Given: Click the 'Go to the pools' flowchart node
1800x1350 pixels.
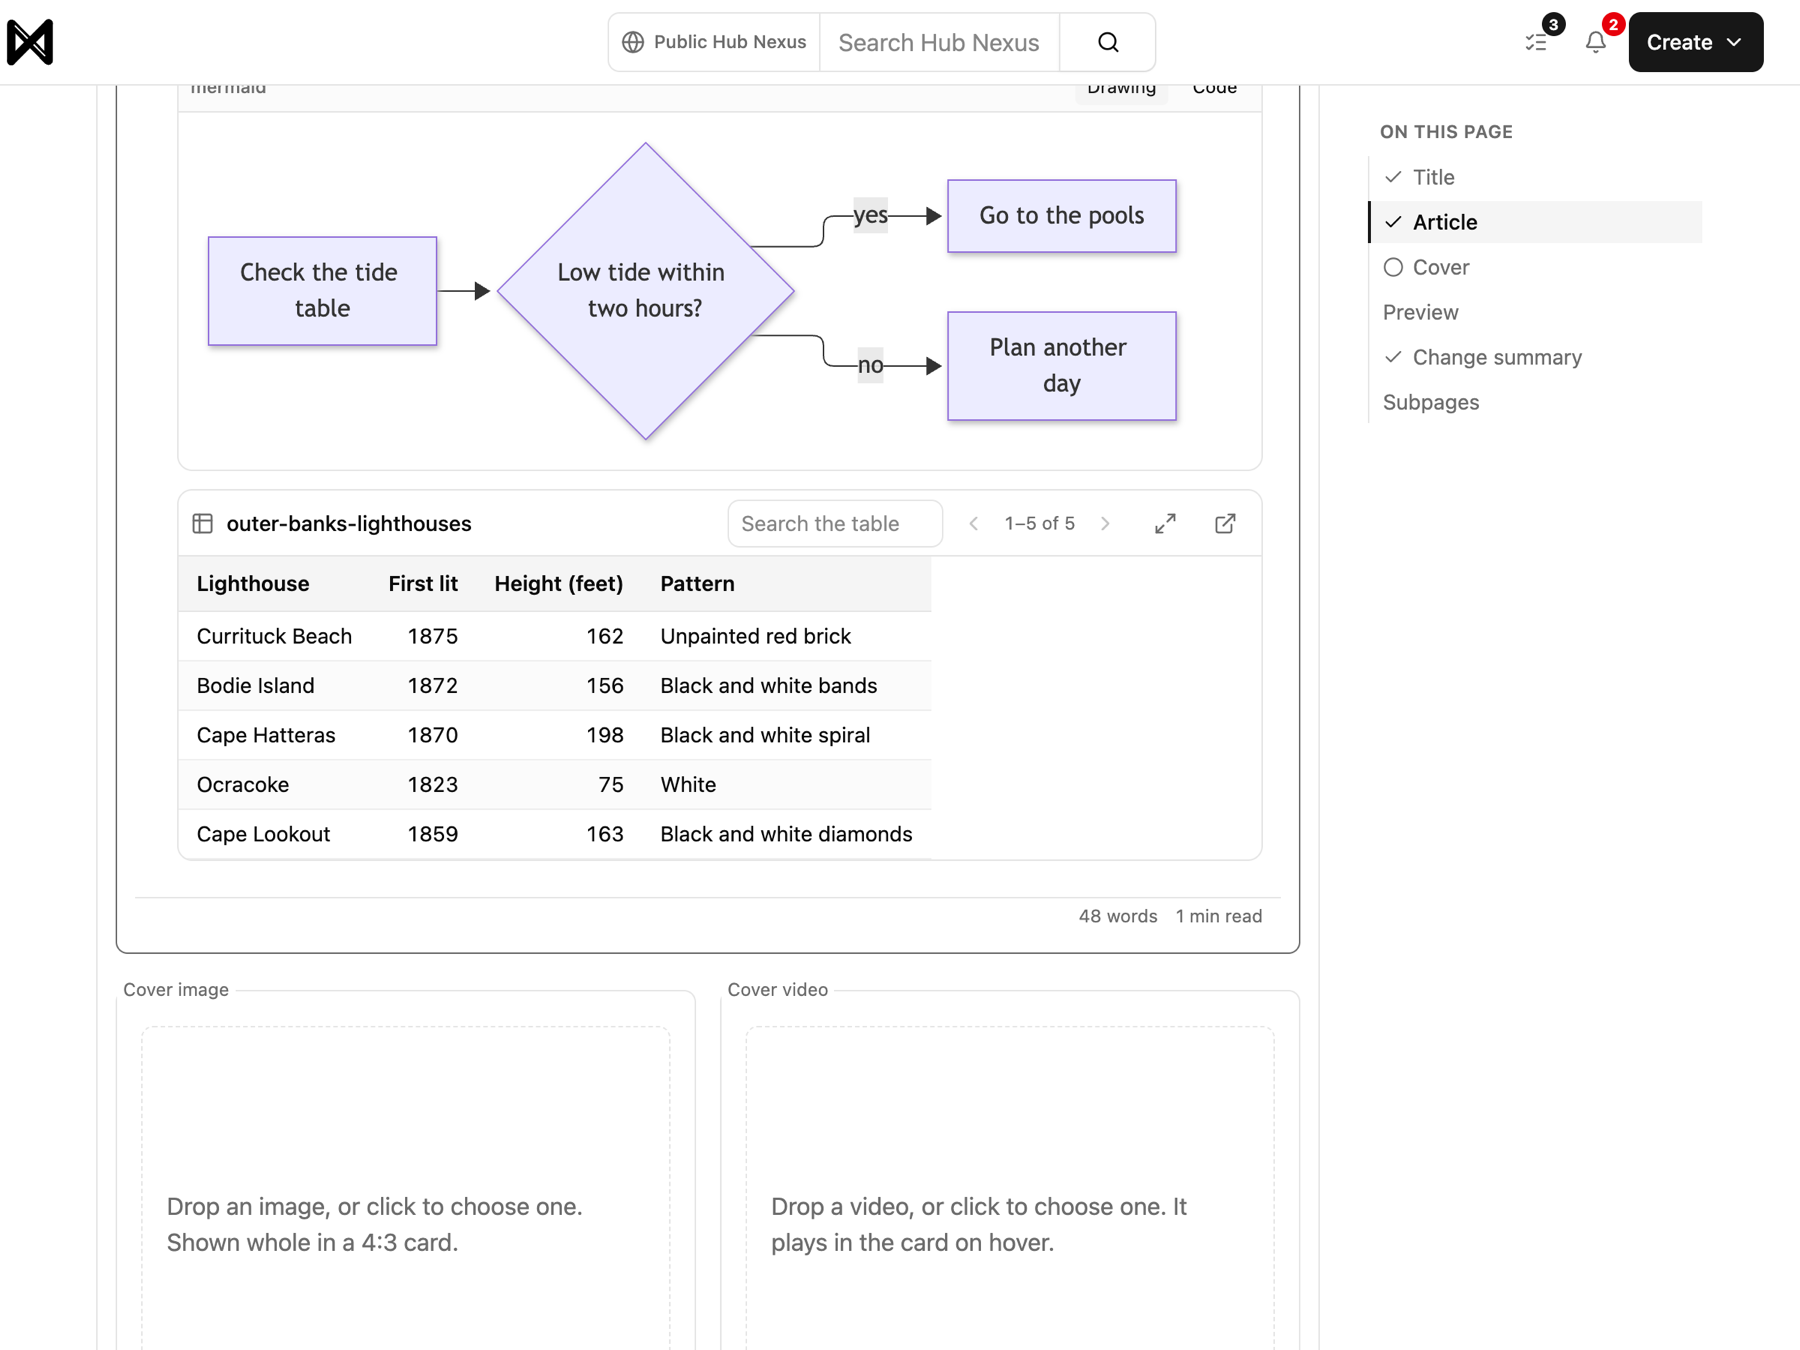Looking at the screenshot, I should tap(1061, 216).
